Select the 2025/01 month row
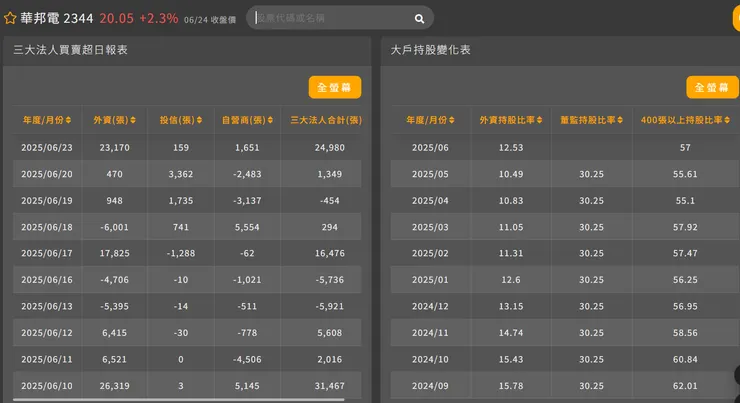Screen dimensions: 740x403 click(564, 280)
